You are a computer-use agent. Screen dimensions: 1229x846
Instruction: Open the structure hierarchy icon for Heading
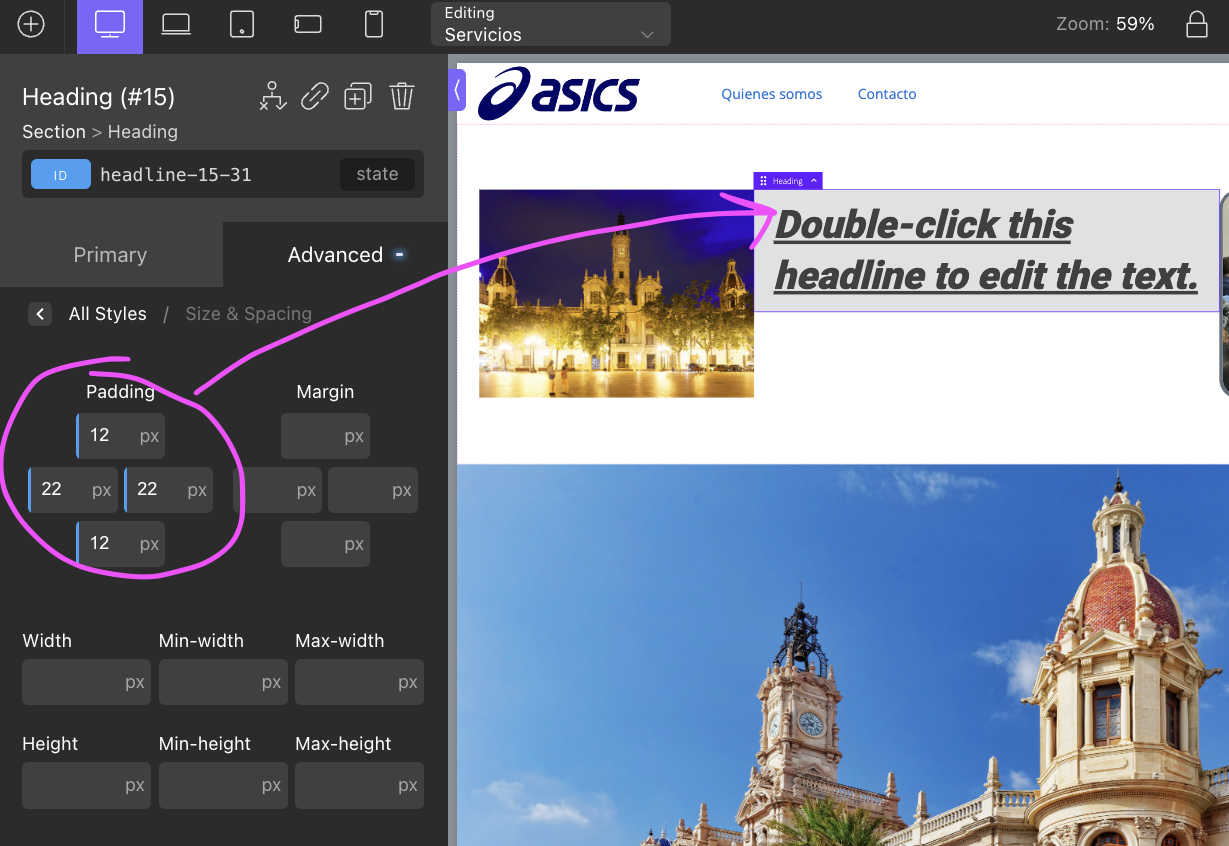[x=273, y=96]
